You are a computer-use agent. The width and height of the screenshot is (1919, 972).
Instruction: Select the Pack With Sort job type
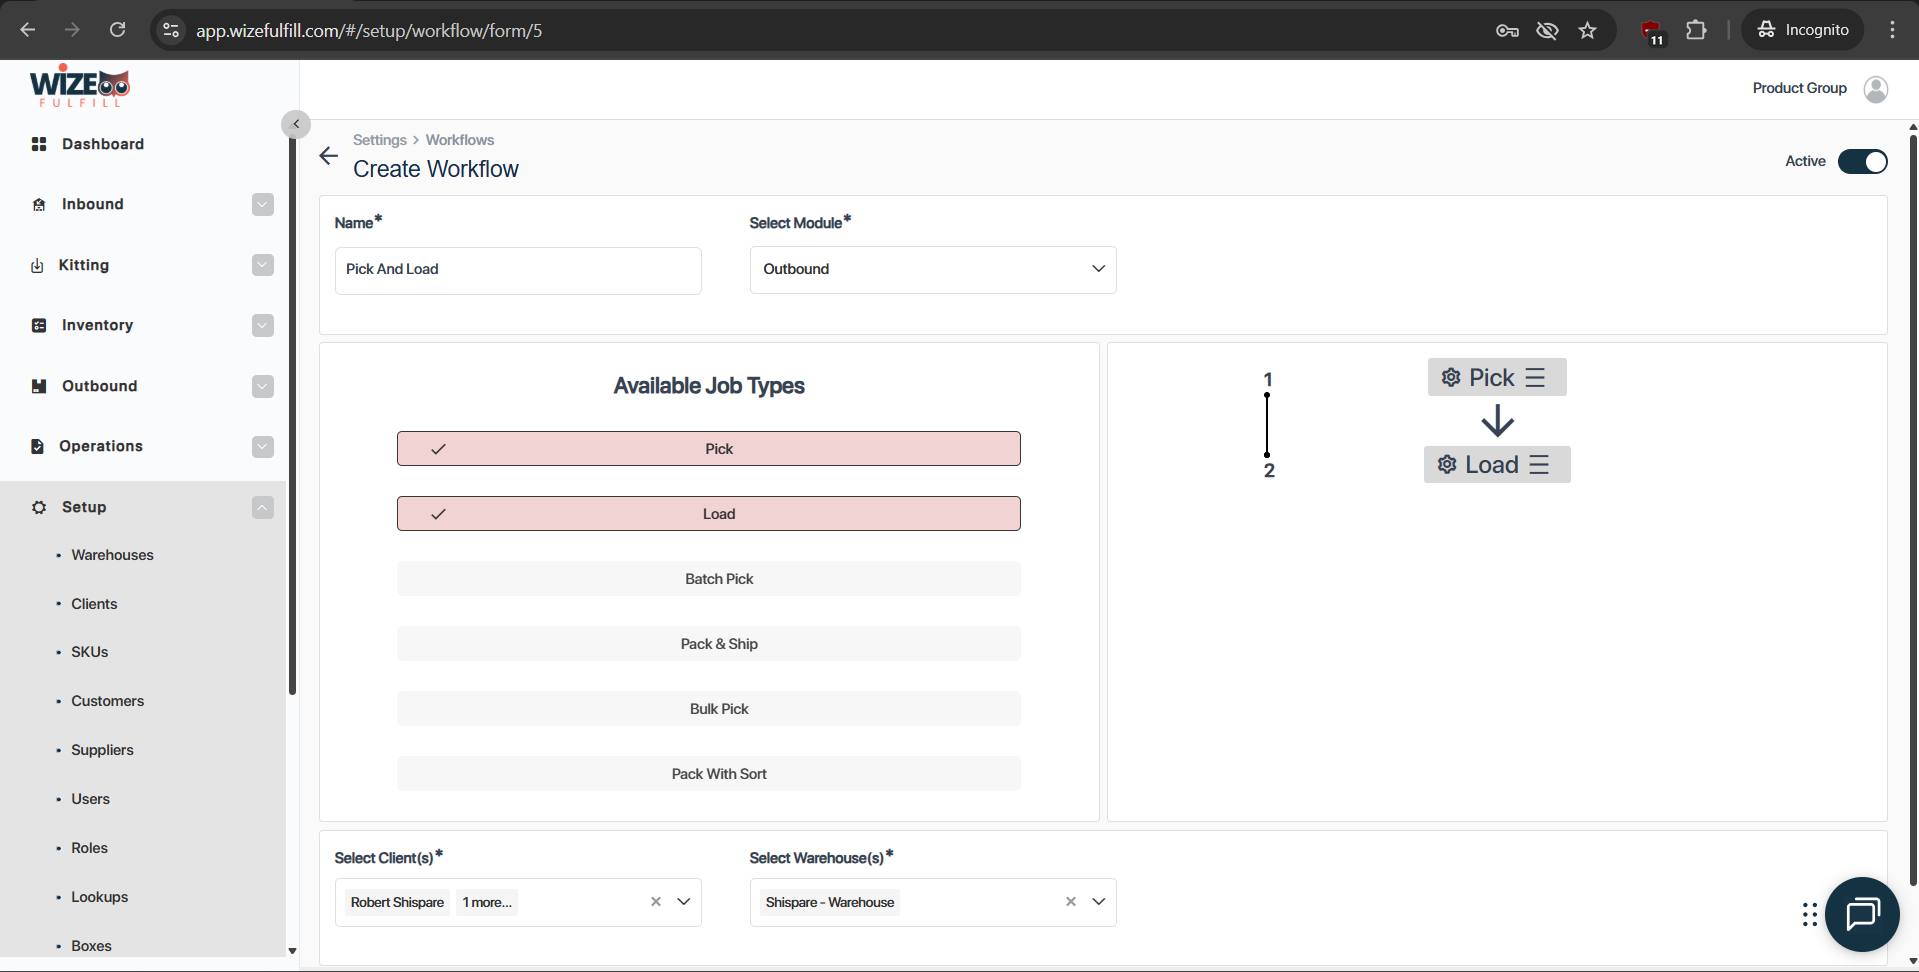709,774
